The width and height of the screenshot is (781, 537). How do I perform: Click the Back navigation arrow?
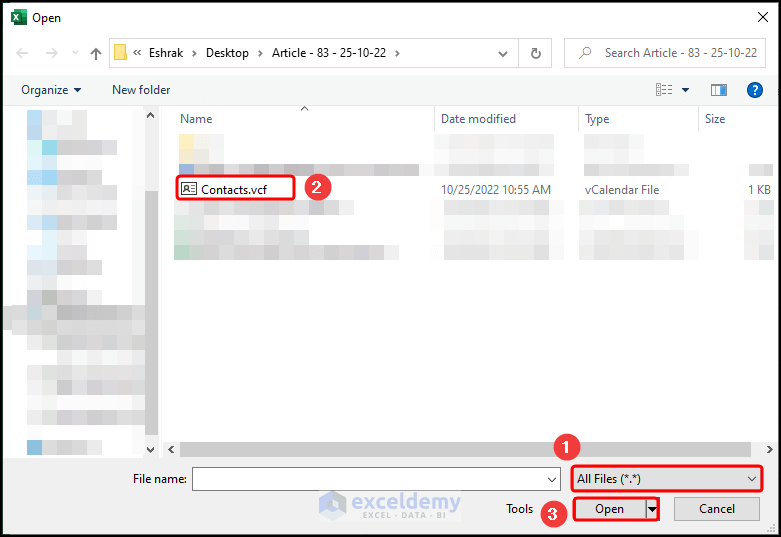click(22, 53)
